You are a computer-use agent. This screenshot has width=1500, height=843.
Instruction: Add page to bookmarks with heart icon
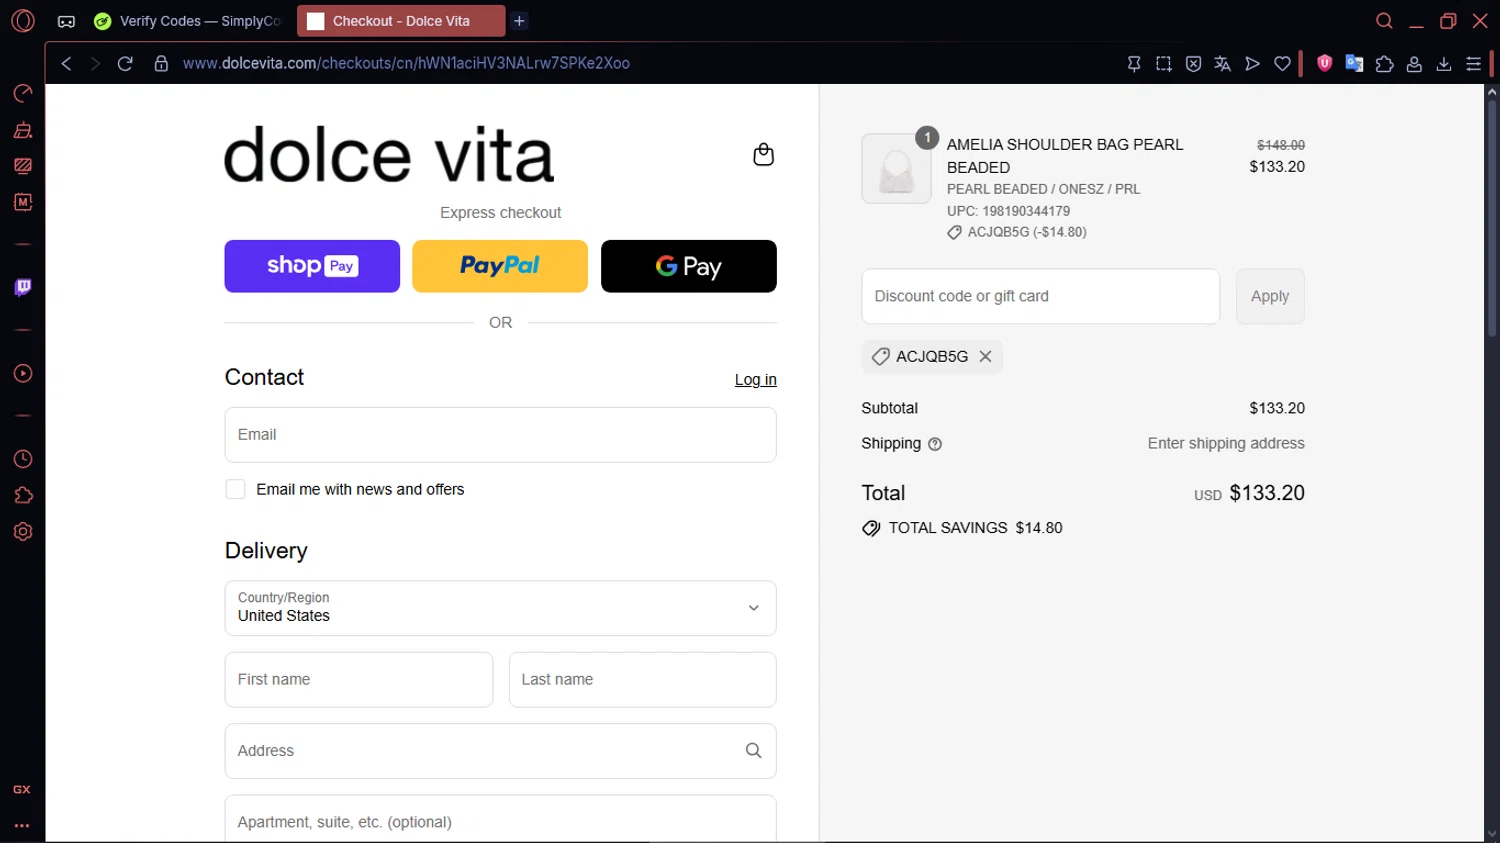(x=1282, y=64)
